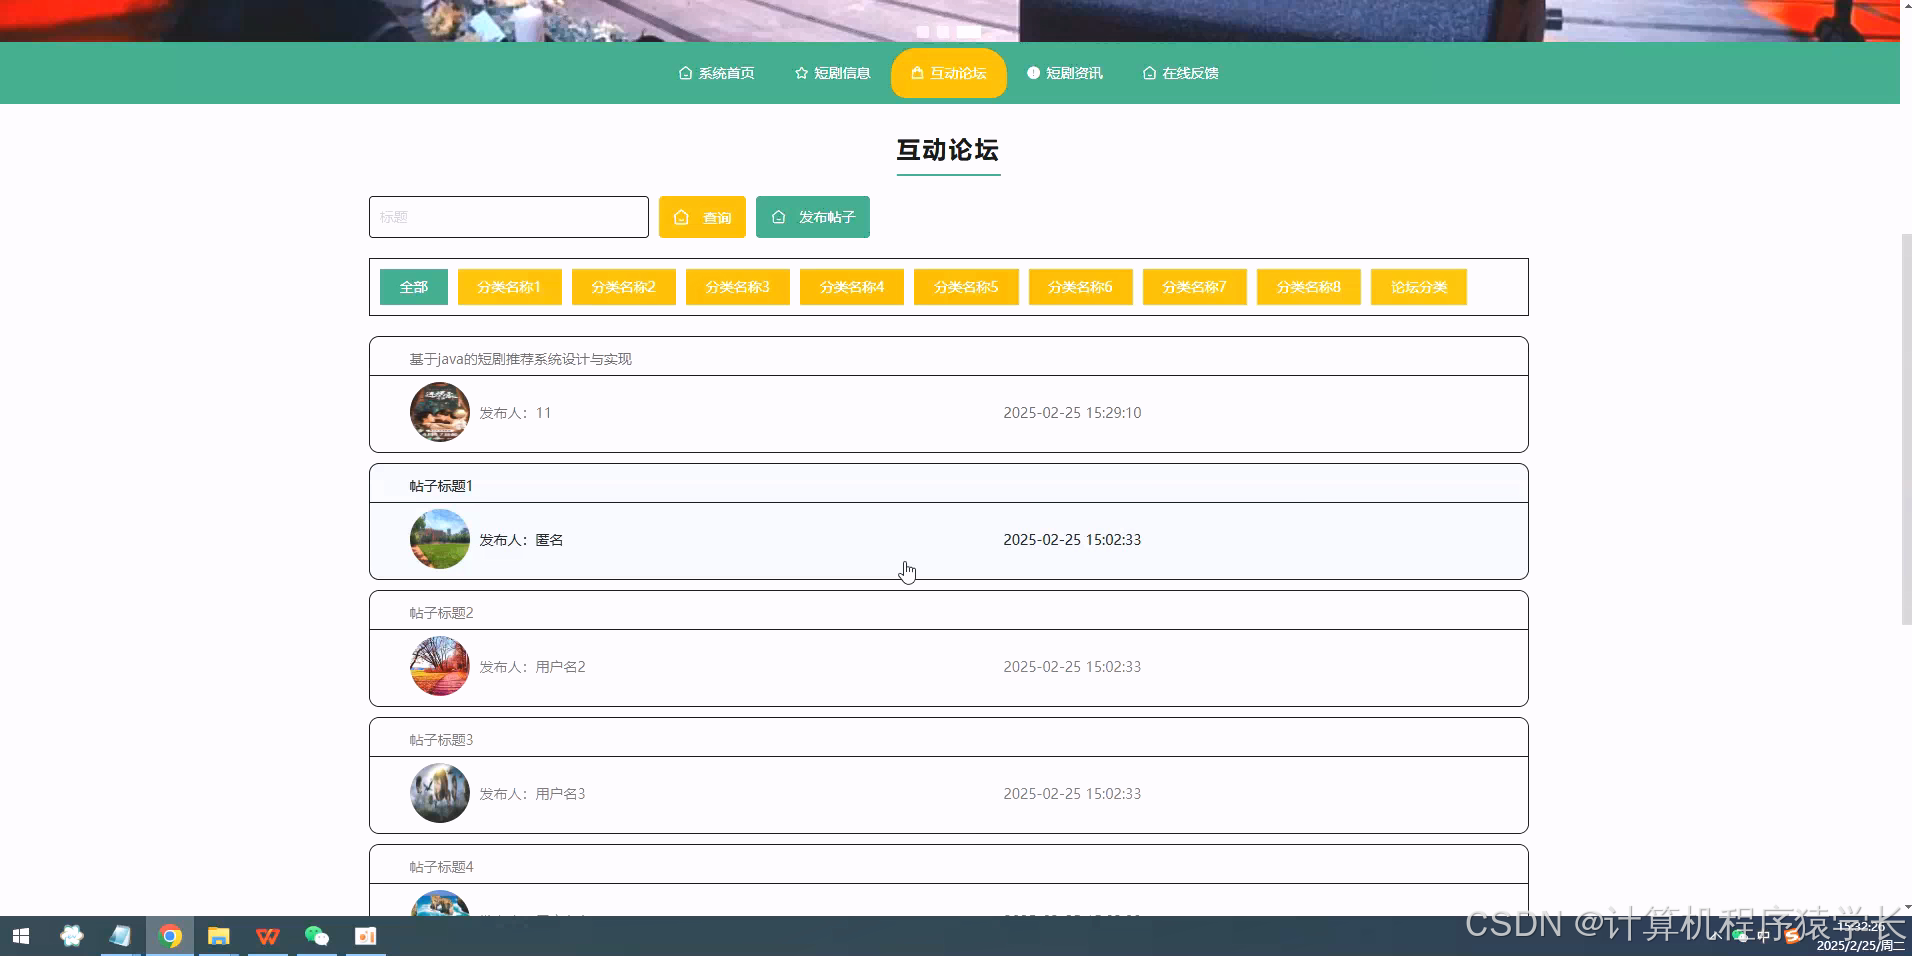This screenshot has height=956, width=1912.
Task: Click the avatar of 用户名2's post
Action: click(x=439, y=666)
